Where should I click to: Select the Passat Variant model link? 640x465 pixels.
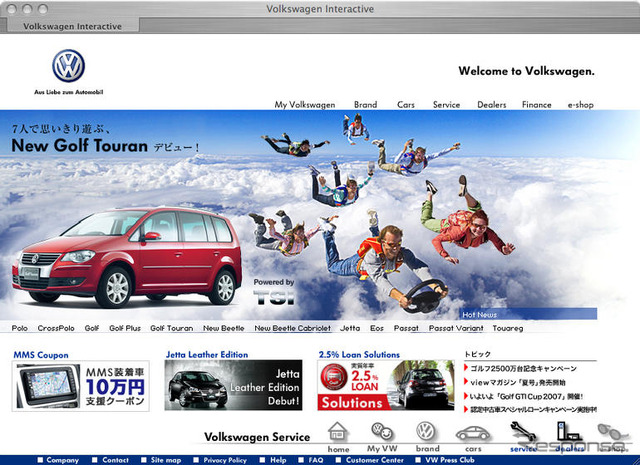(x=456, y=328)
